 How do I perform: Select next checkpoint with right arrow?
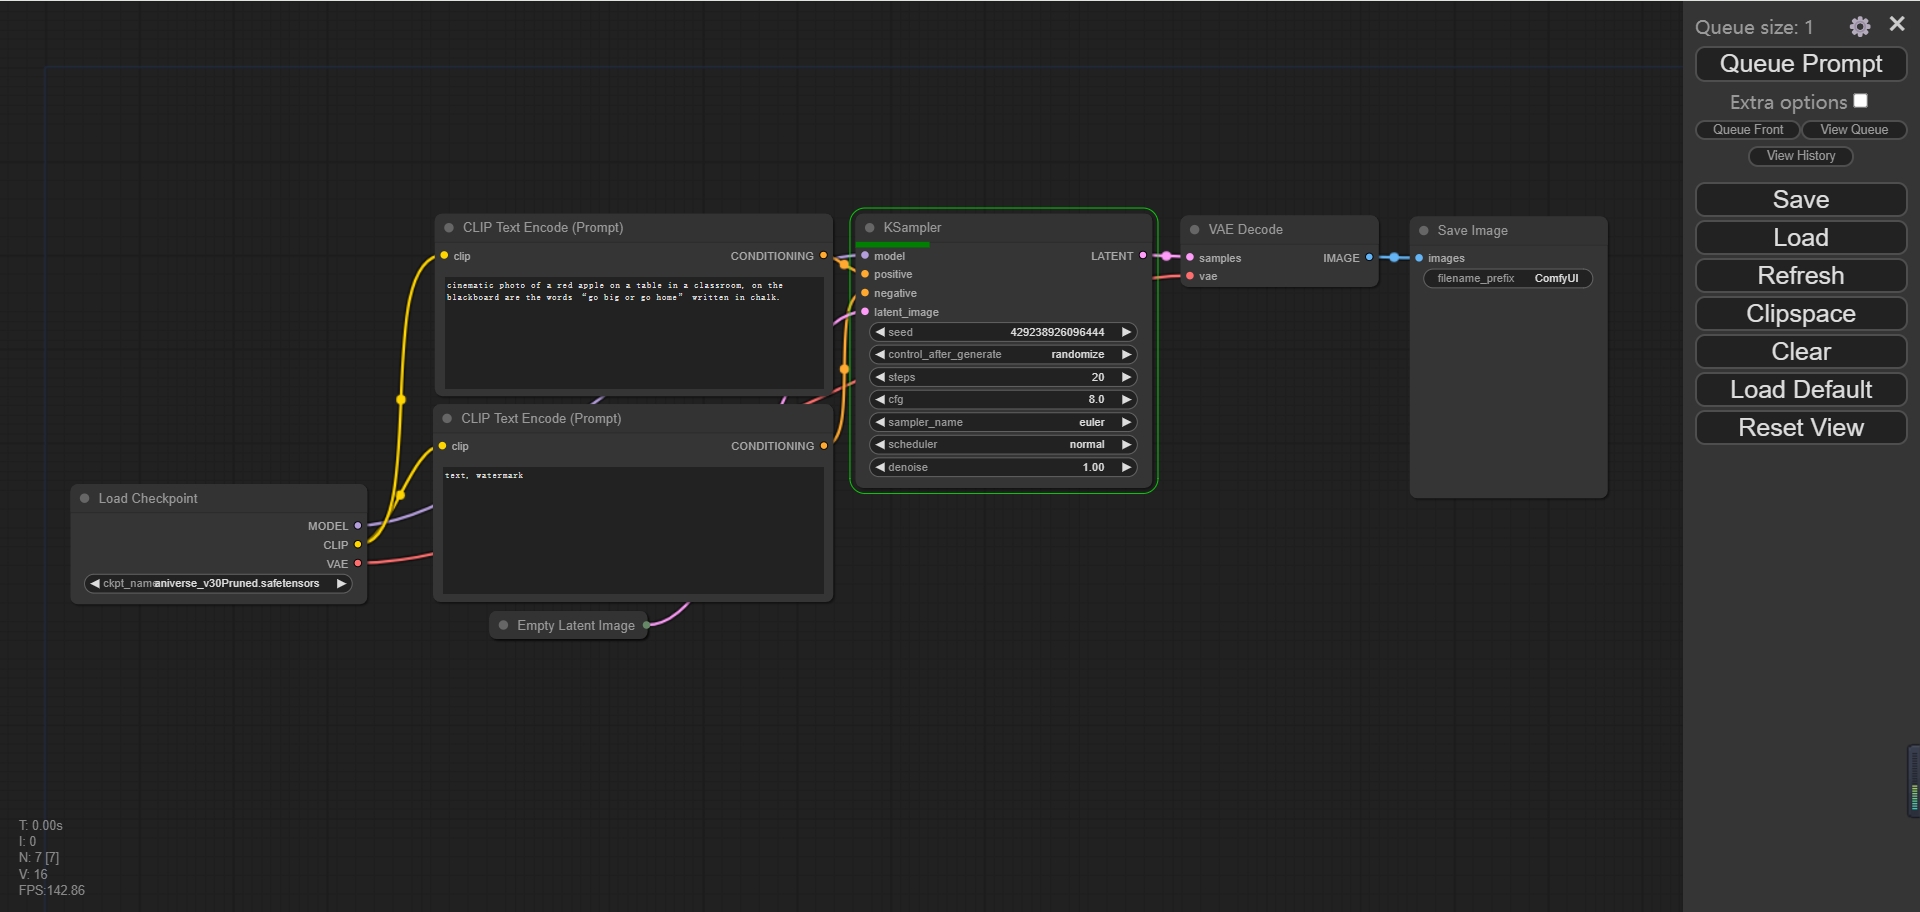click(x=341, y=584)
